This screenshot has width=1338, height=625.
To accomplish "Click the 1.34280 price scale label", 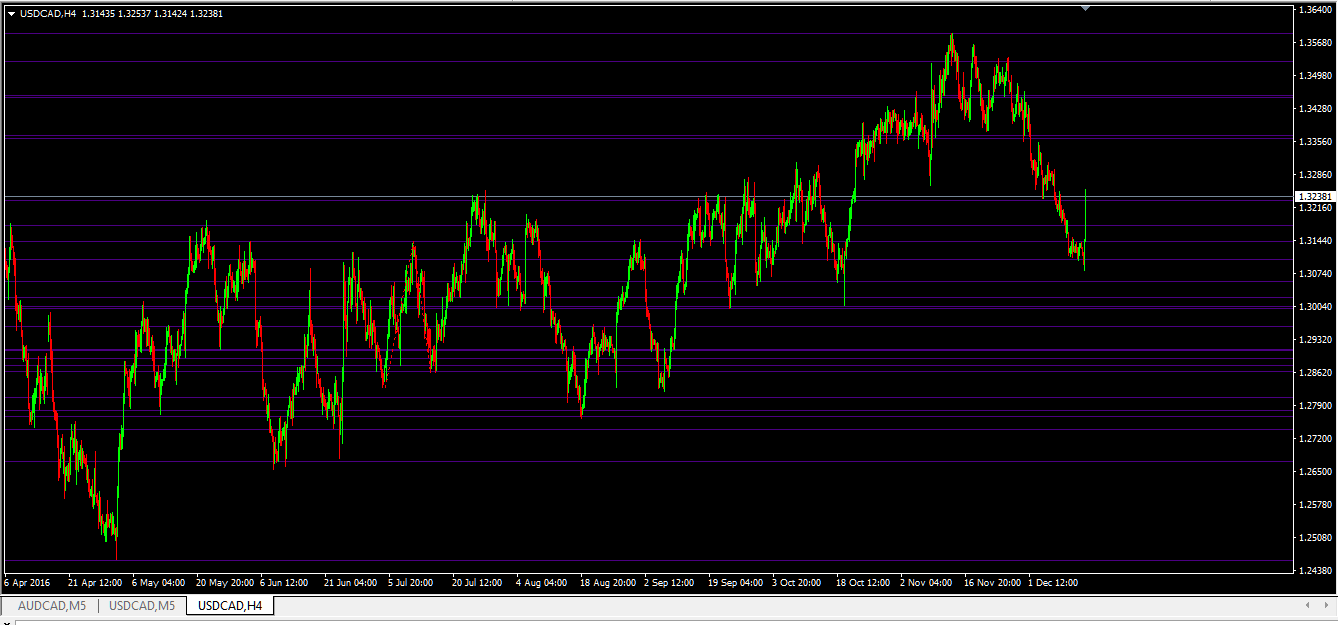I will (x=1313, y=109).
